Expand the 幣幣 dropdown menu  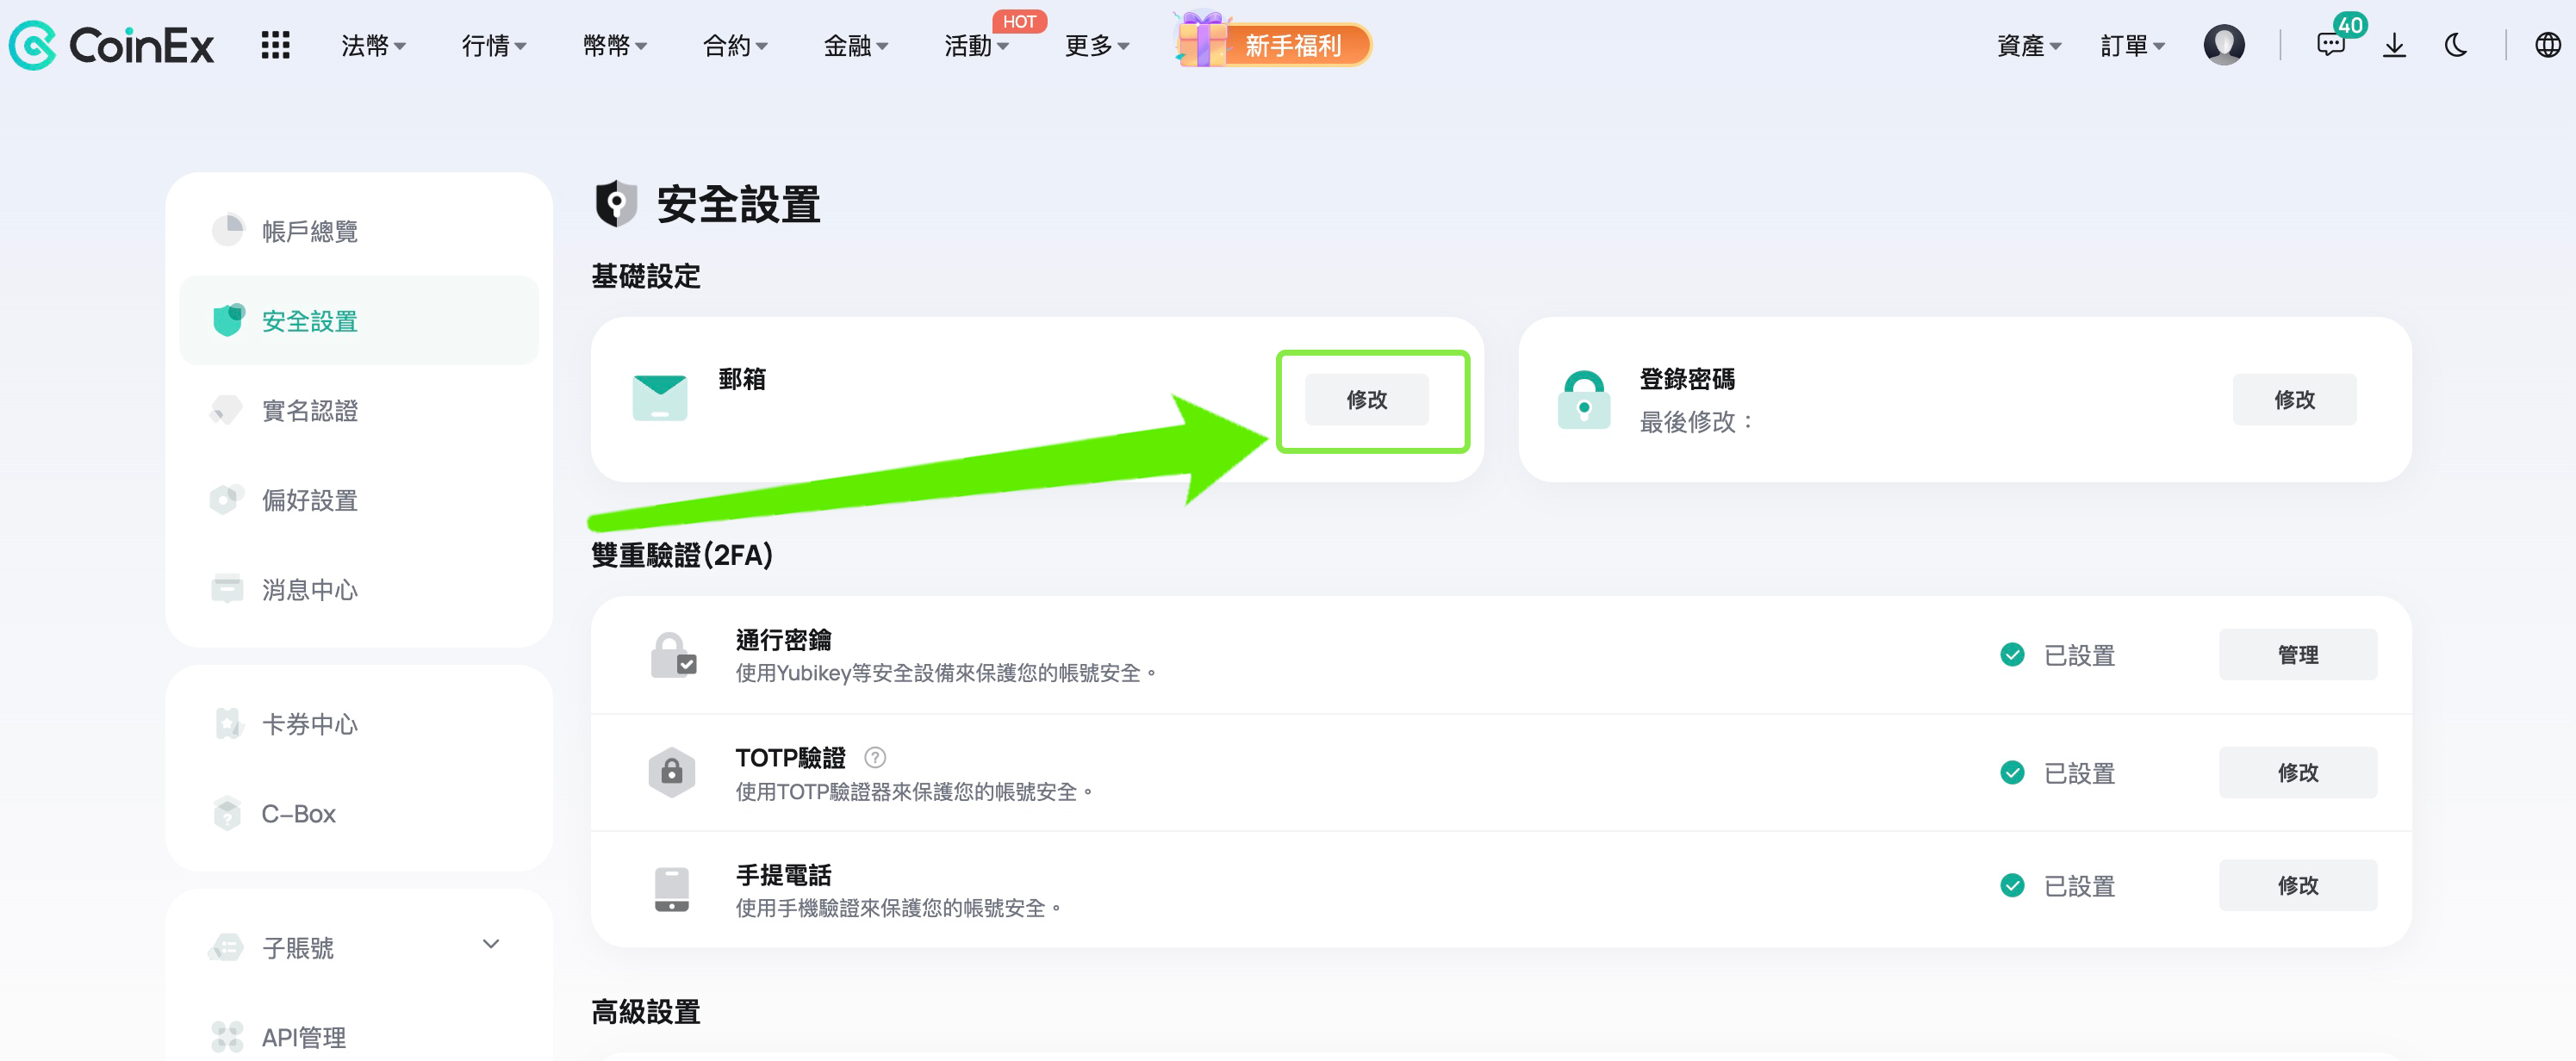tap(615, 46)
